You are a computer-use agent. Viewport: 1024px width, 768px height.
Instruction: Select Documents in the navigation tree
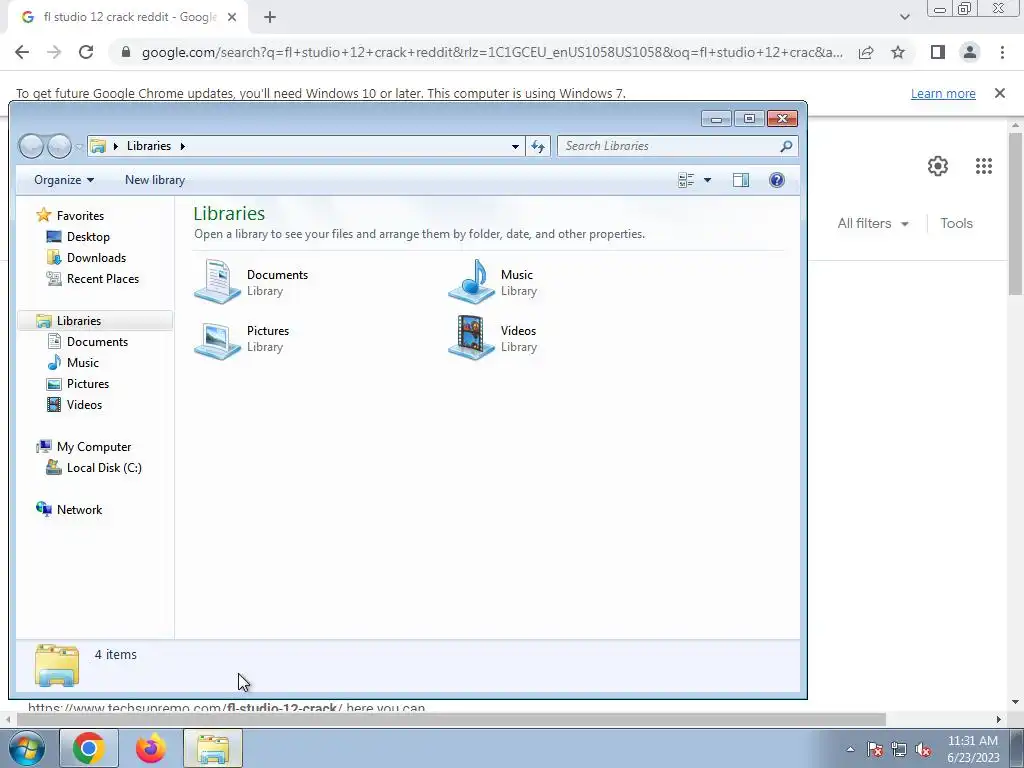[x=97, y=342]
